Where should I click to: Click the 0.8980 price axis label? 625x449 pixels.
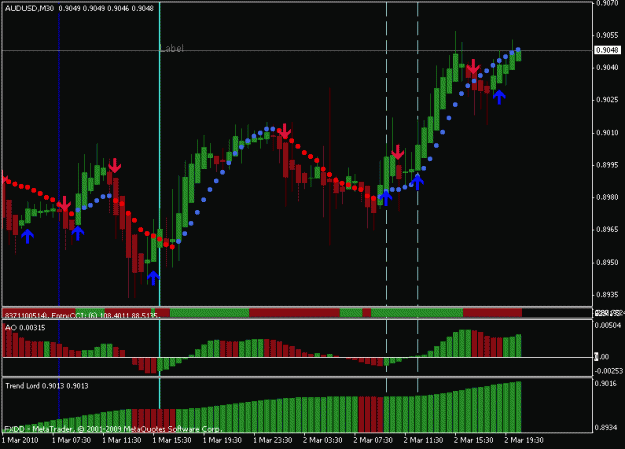pyautogui.click(x=607, y=197)
